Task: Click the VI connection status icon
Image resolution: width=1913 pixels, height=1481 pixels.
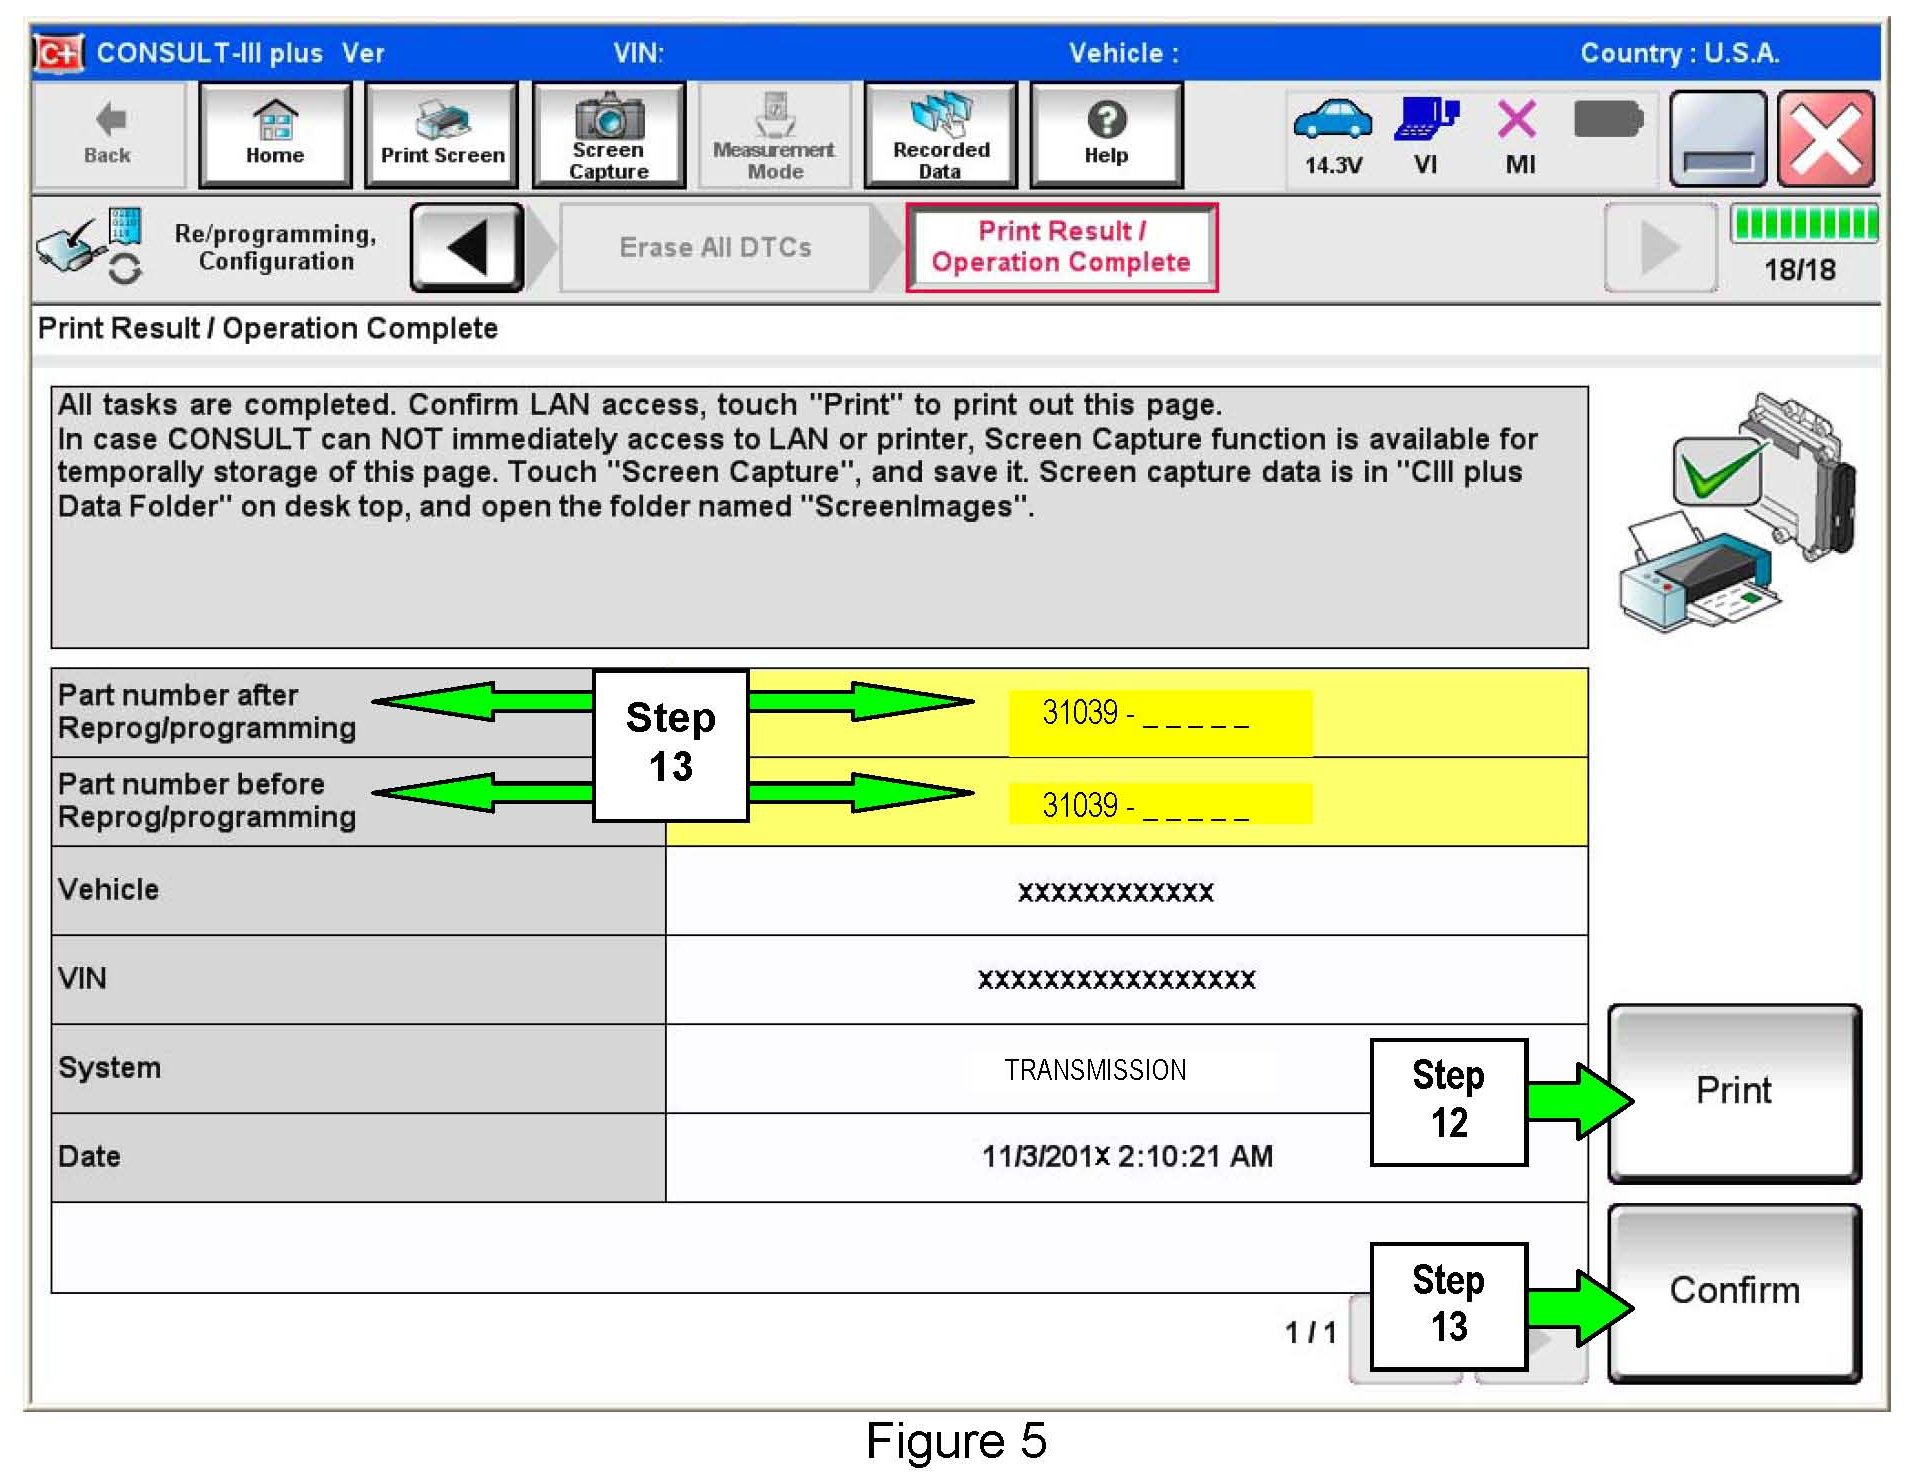Action: pos(1425,136)
